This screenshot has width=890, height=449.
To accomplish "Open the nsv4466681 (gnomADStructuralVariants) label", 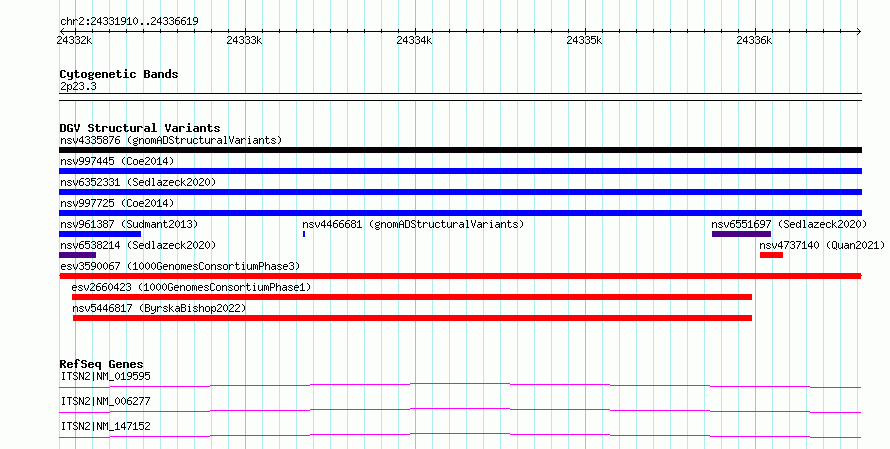I will click(x=413, y=224).
